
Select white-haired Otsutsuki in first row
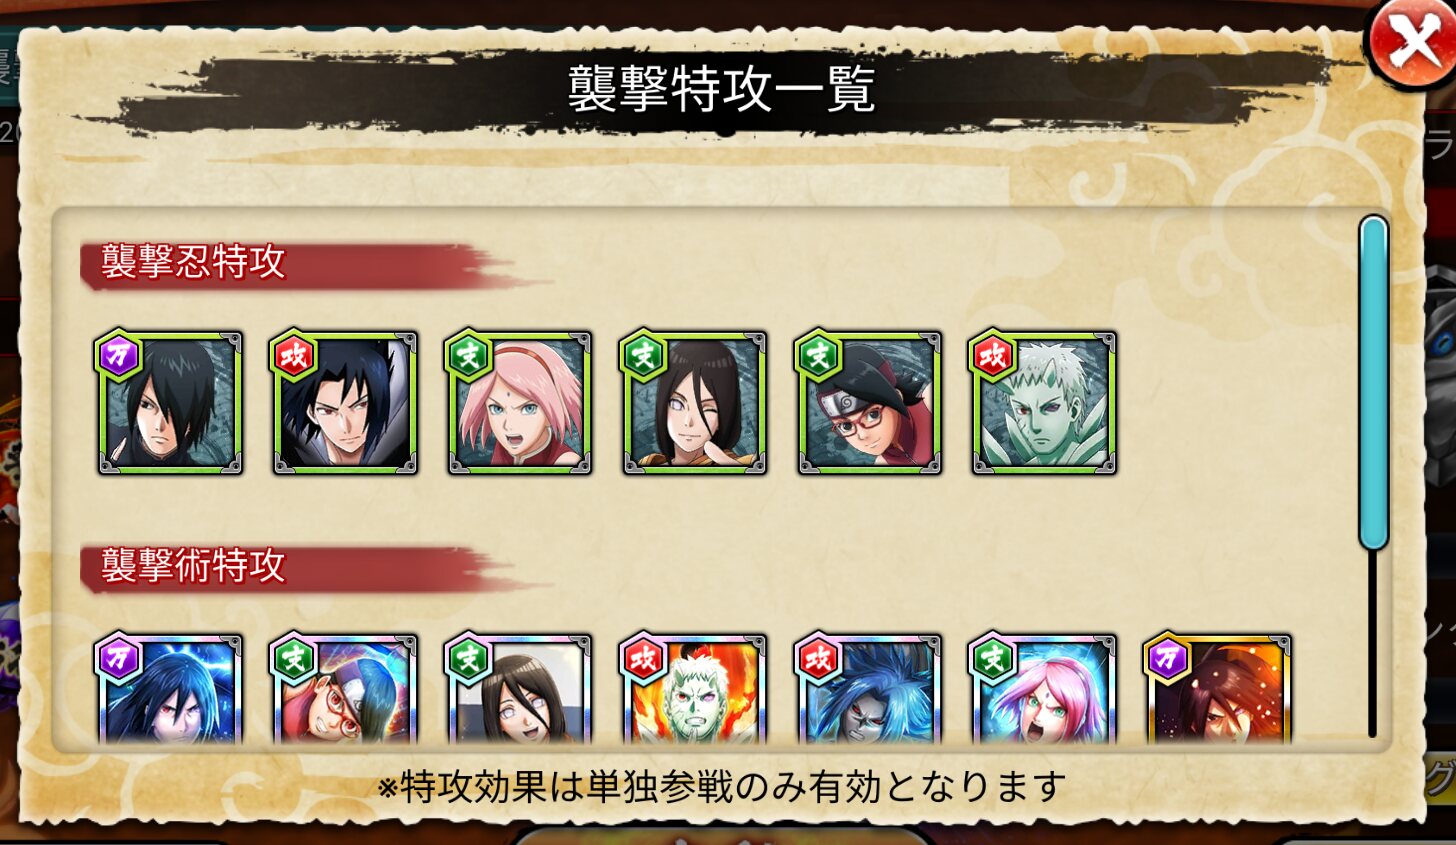click(x=1044, y=403)
